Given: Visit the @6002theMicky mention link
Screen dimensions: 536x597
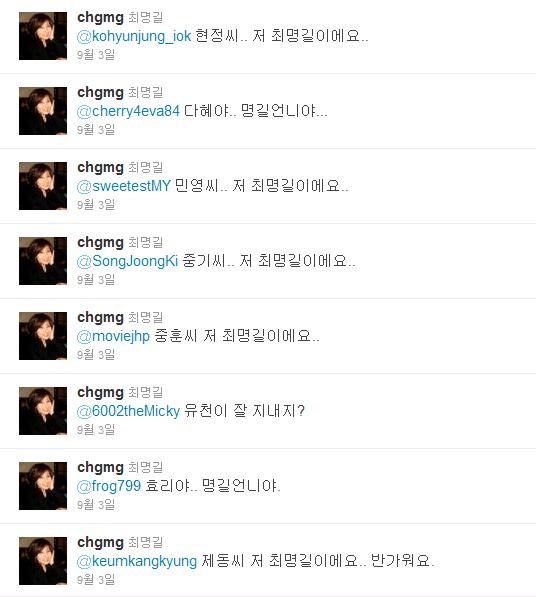Looking at the screenshot, I should pos(128,411).
